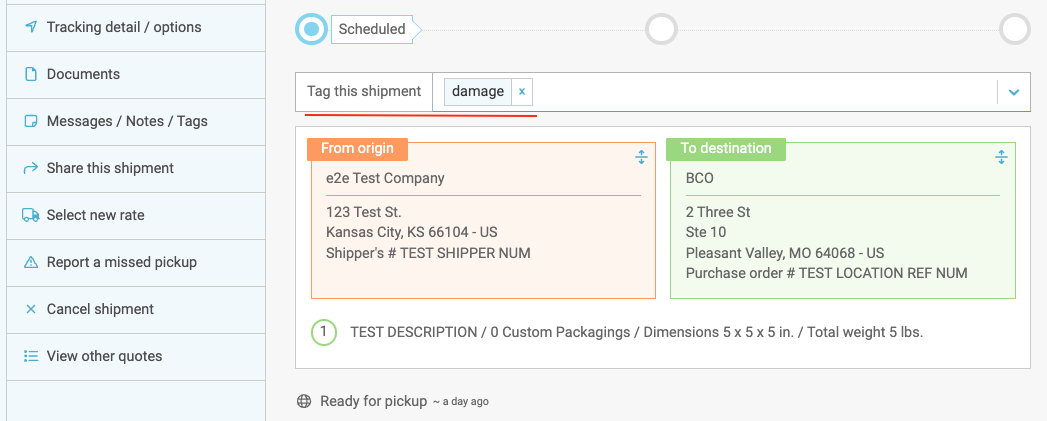Click the Report a missed pickup warning icon
The width and height of the screenshot is (1047, 421).
click(30, 262)
